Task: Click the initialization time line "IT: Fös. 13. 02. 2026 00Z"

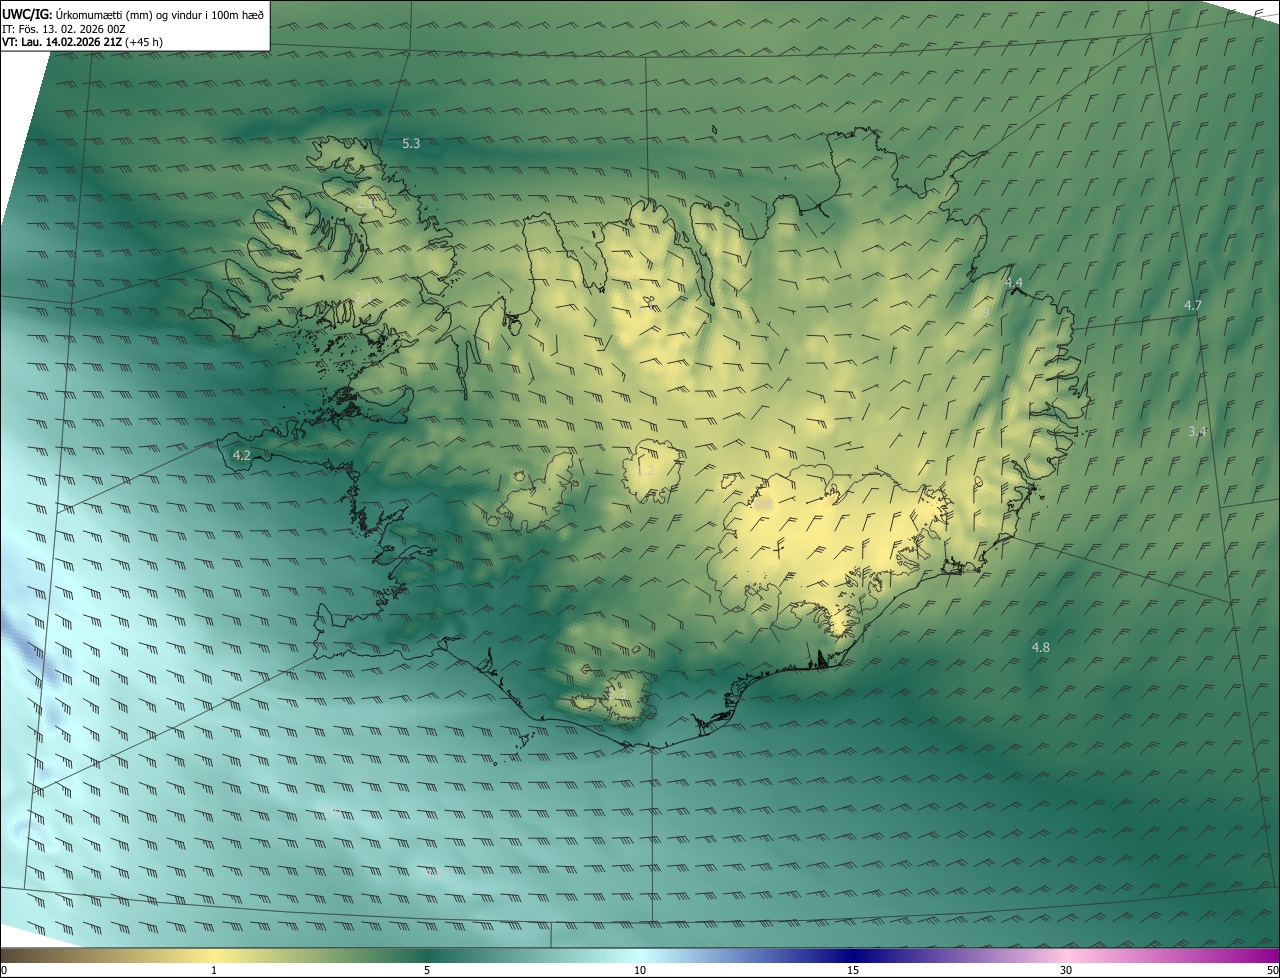Action: coord(64,29)
